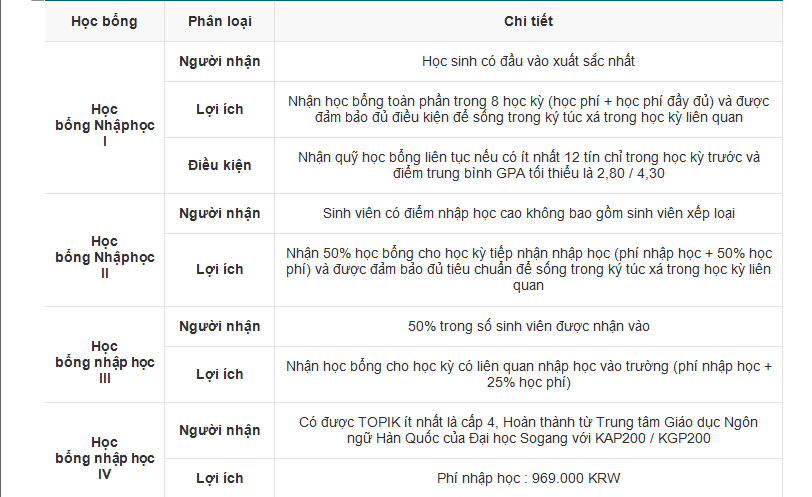Click text "Phí nhập học : 969.000 KRW"
Viewport: 812px width, 497px height.
[x=528, y=478]
